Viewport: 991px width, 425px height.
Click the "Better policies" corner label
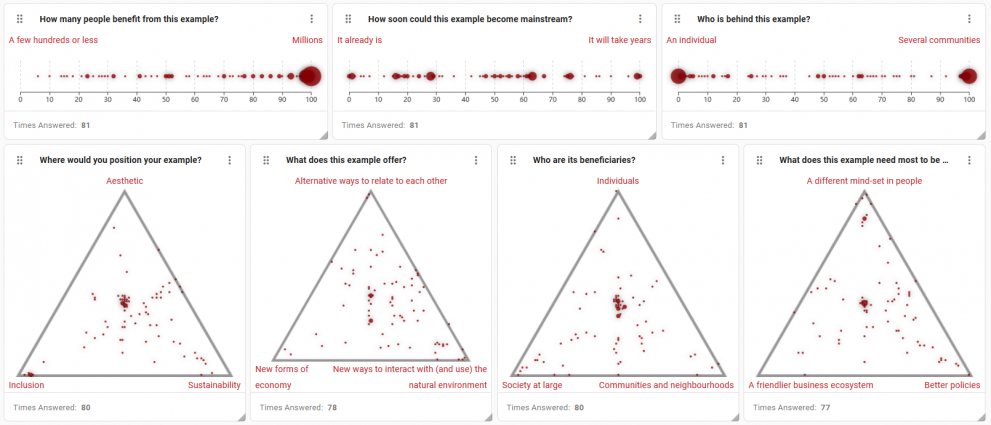point(951,385)
